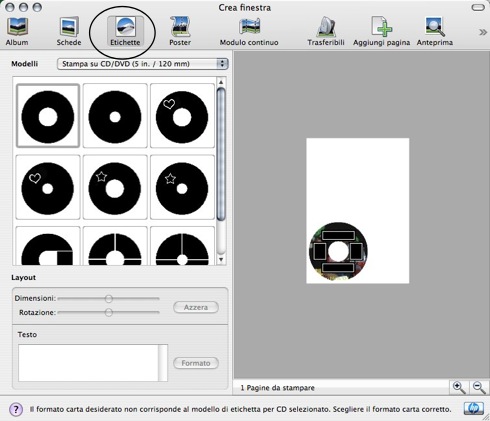Pick star CD template with small hole
Viewport: 490px width, 421px height.
pos(182,187)
